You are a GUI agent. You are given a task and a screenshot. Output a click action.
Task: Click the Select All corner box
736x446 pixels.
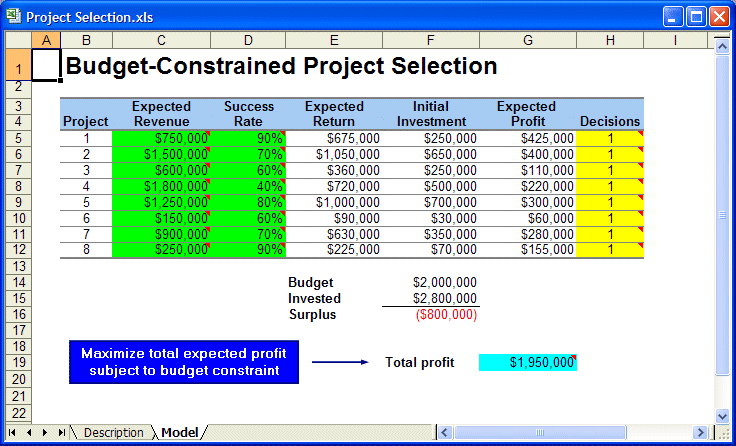tap(18, 40)
